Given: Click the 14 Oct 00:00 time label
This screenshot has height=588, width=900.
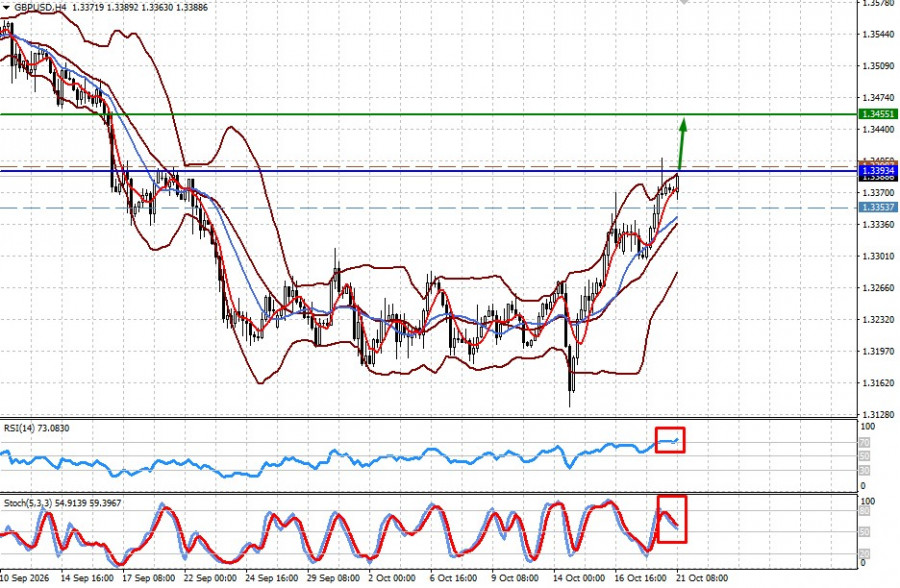Looking at the screenshot, I should (x=579, y=578).
